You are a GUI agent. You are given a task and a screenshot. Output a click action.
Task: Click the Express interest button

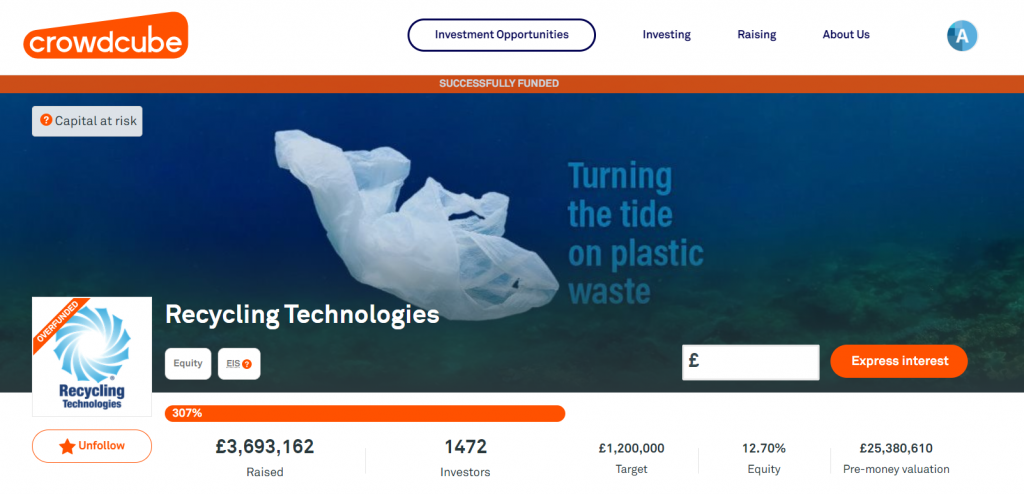[x=899, y=361]
